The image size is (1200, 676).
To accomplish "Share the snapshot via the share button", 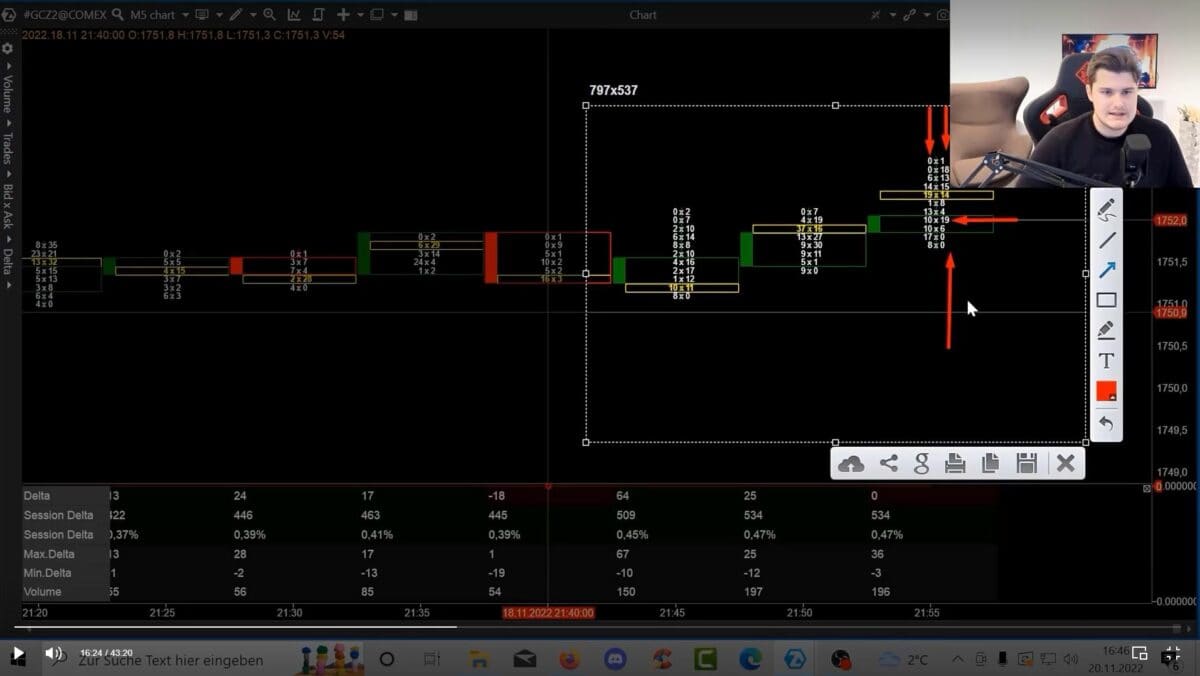I will 889,462.
